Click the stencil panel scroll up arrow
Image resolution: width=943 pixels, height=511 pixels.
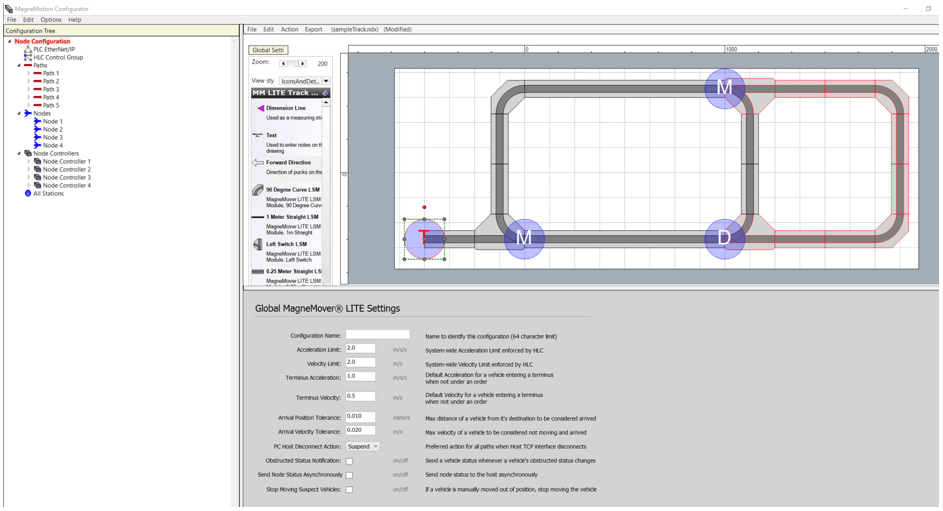tap(326, 103)
